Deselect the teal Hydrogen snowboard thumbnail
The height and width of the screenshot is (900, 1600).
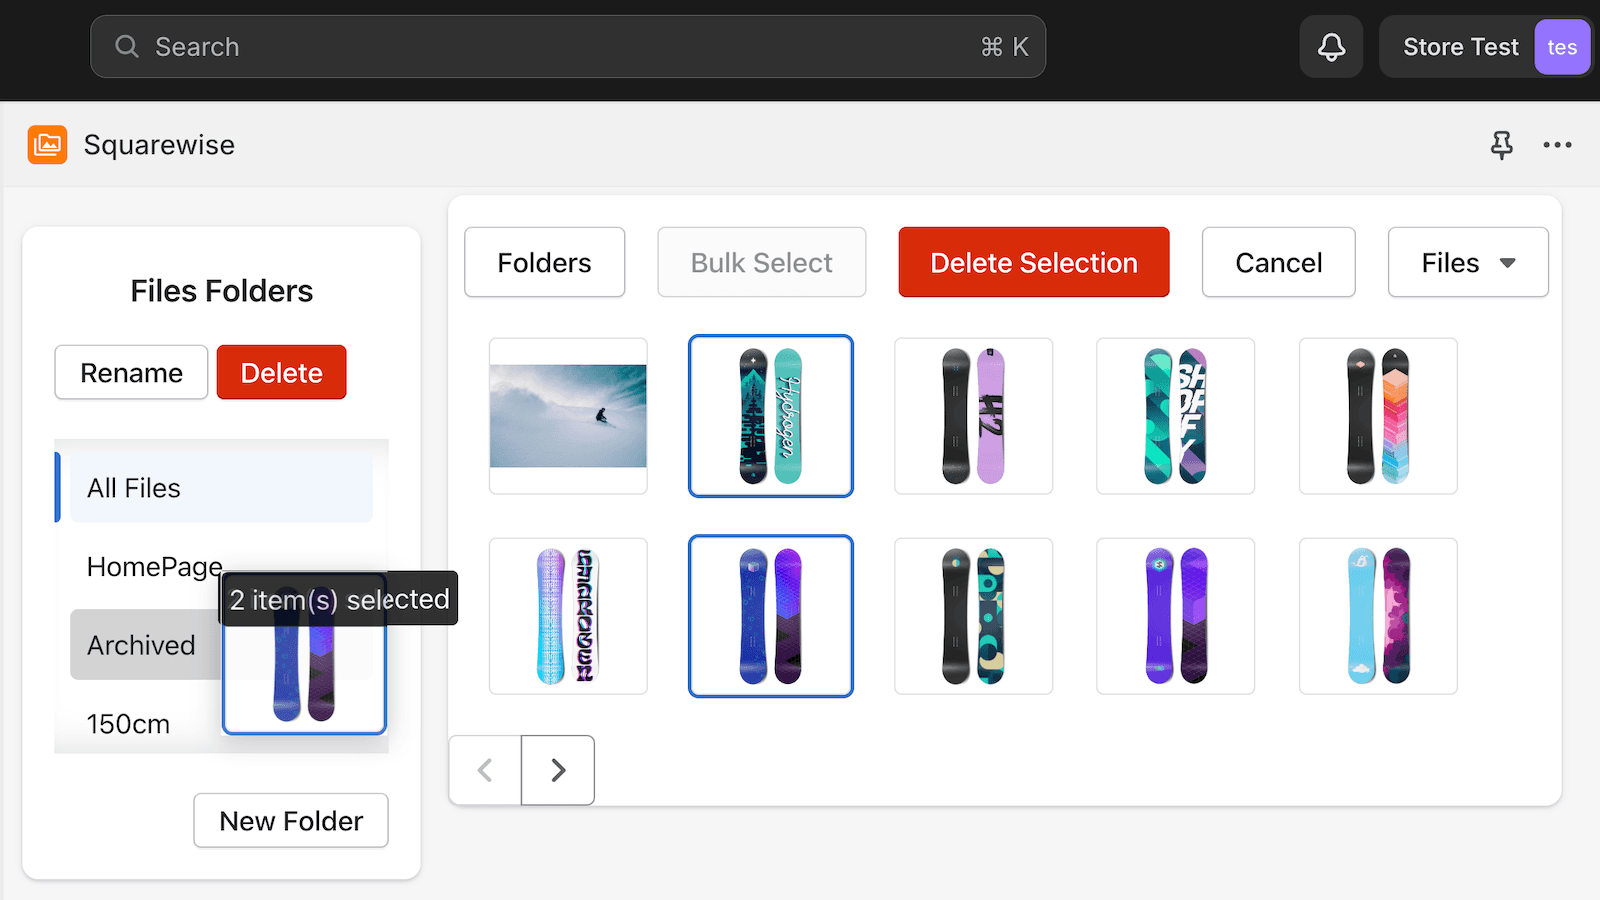coord(770,416)
